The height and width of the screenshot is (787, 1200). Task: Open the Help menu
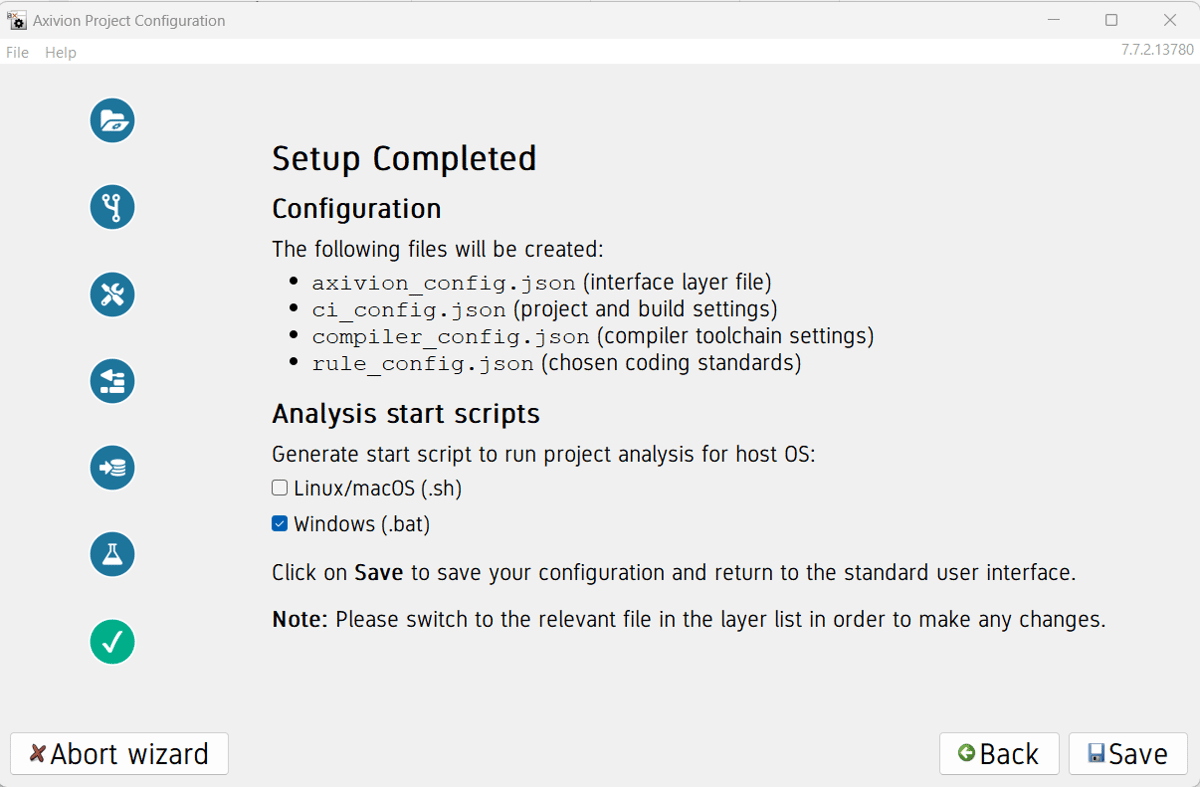(x=60, y=52)
